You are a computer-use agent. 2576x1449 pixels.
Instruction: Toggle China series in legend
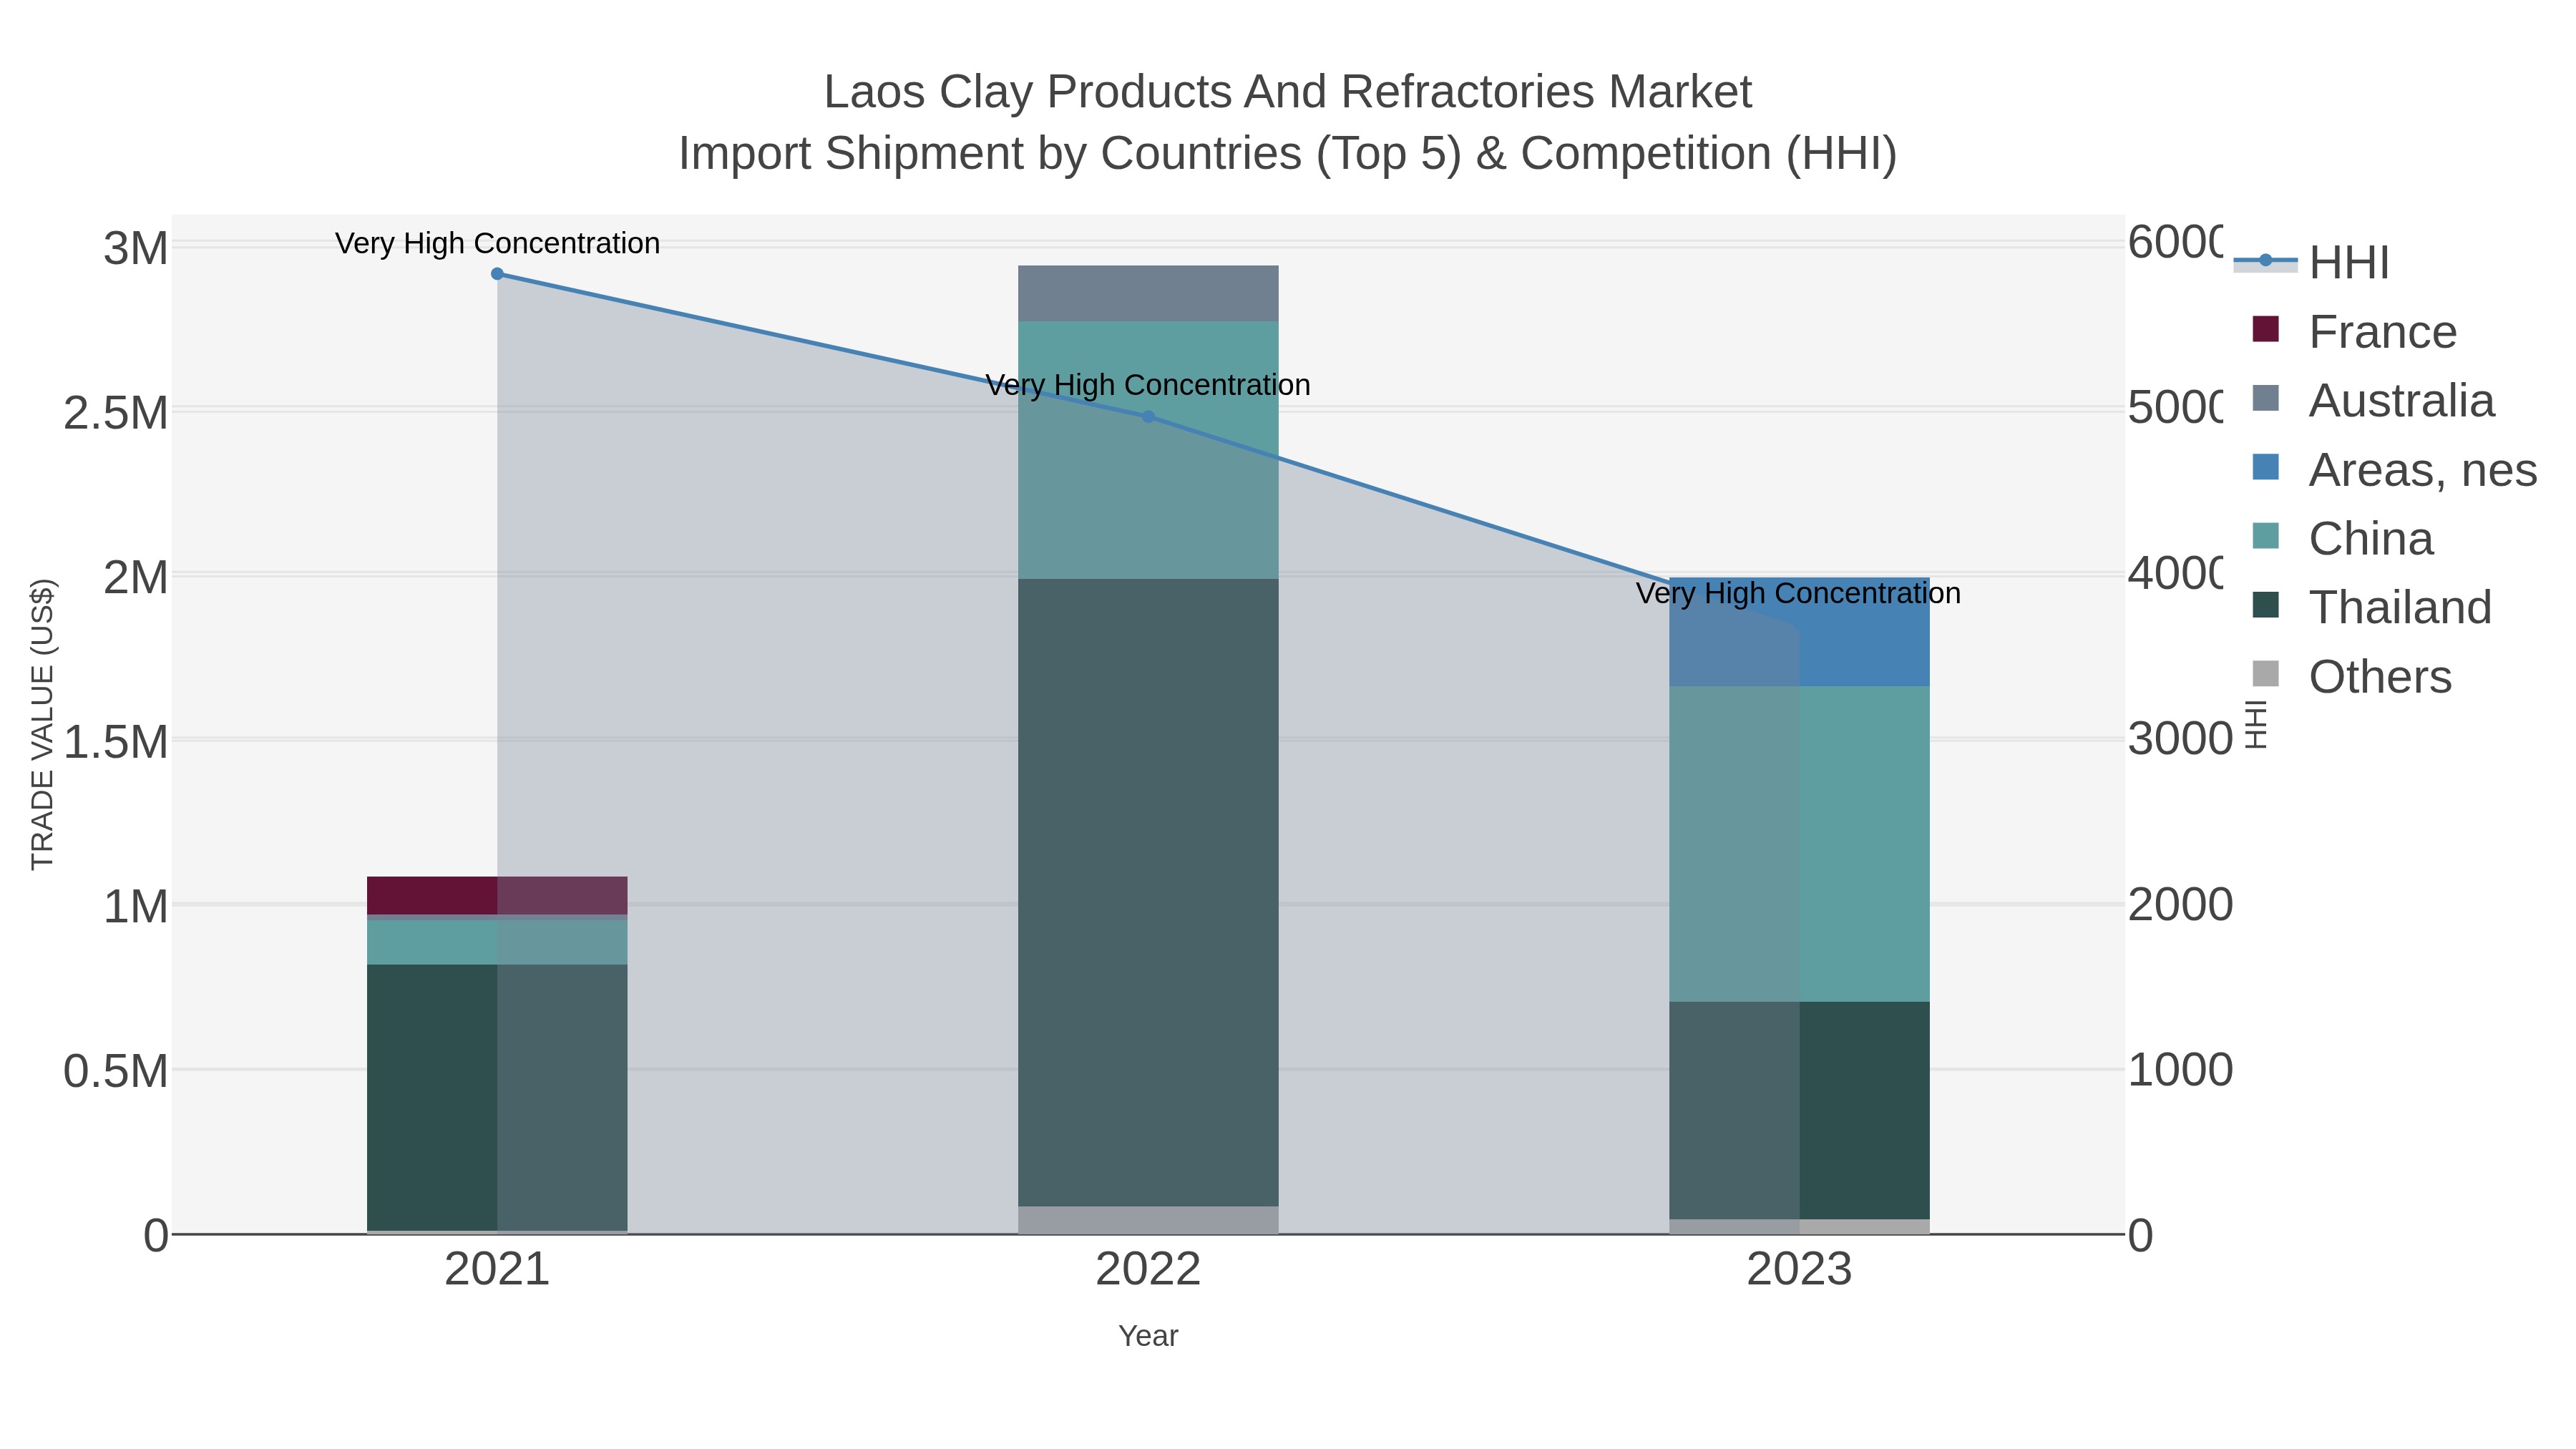(2343, 539)
